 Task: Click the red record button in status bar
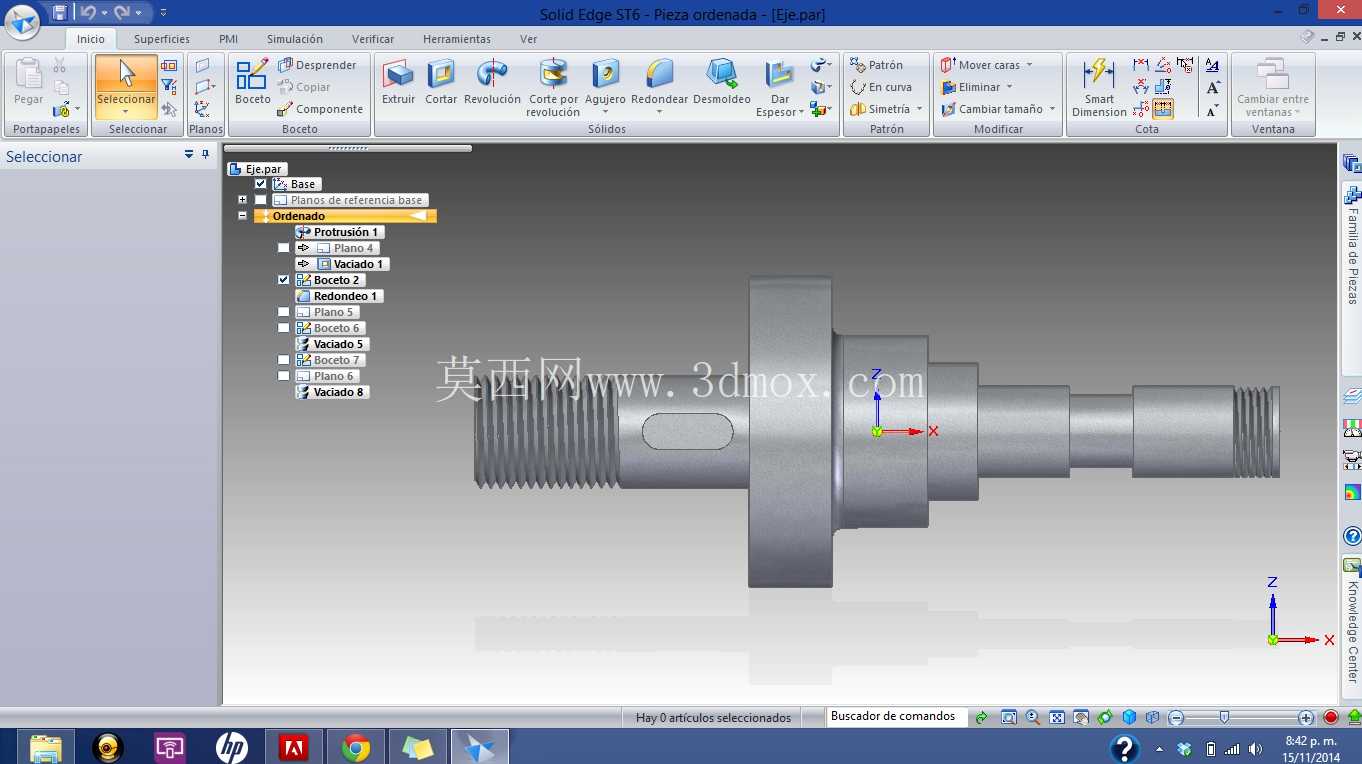[1330, 717]
